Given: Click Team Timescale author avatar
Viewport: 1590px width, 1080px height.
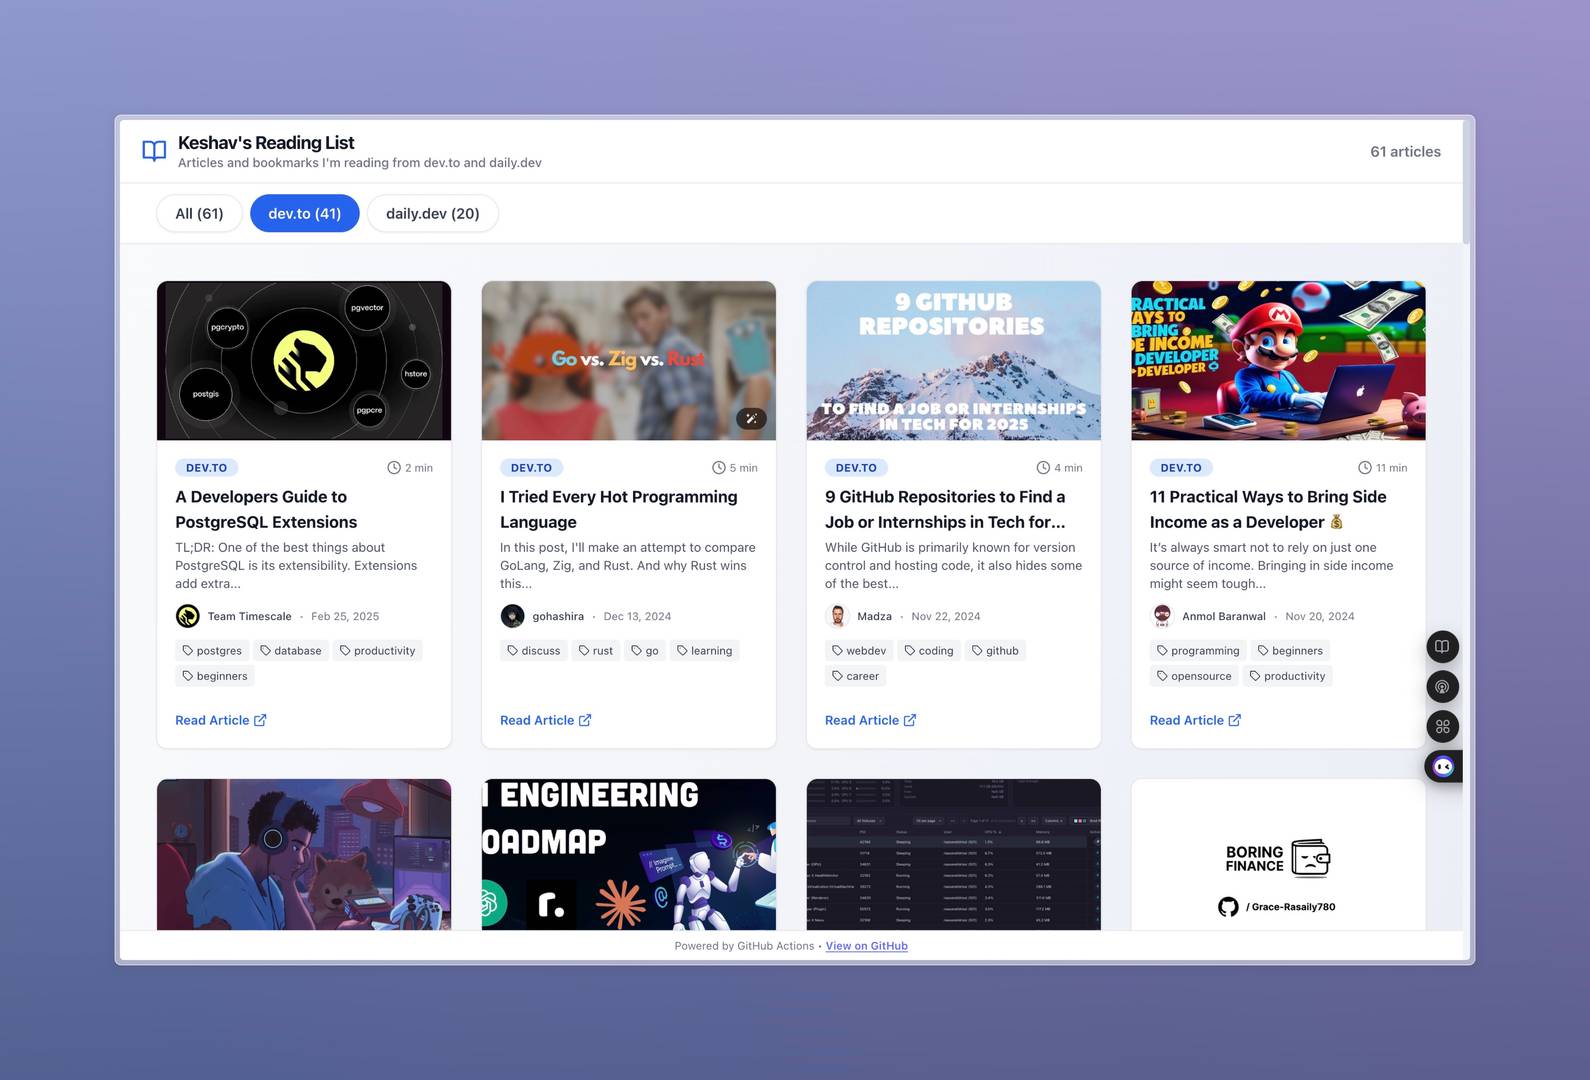Looking at the screenshot, I should [x=188, y=617].
